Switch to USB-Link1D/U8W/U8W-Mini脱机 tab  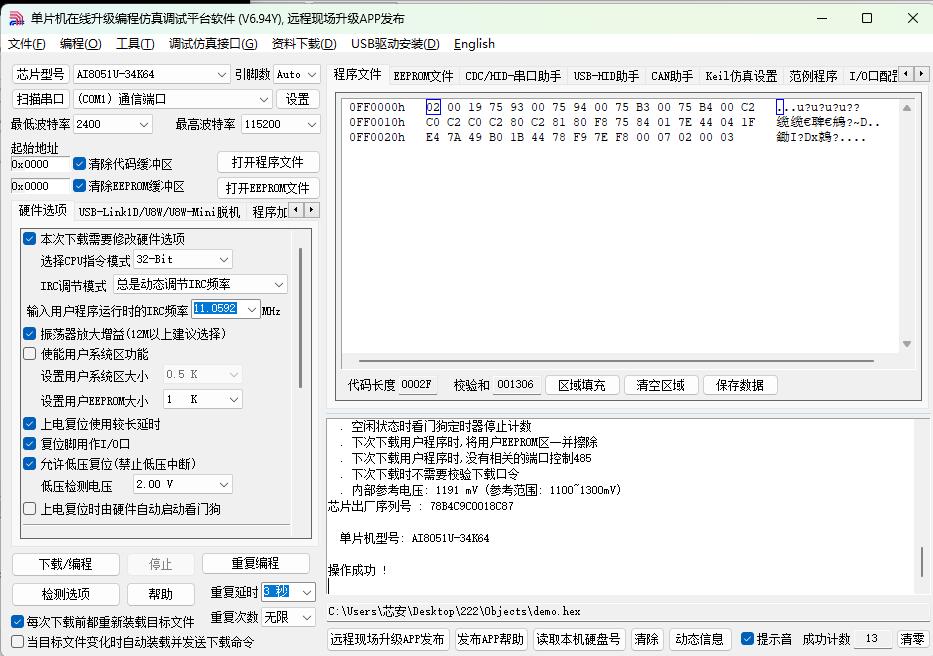[159, 212]
